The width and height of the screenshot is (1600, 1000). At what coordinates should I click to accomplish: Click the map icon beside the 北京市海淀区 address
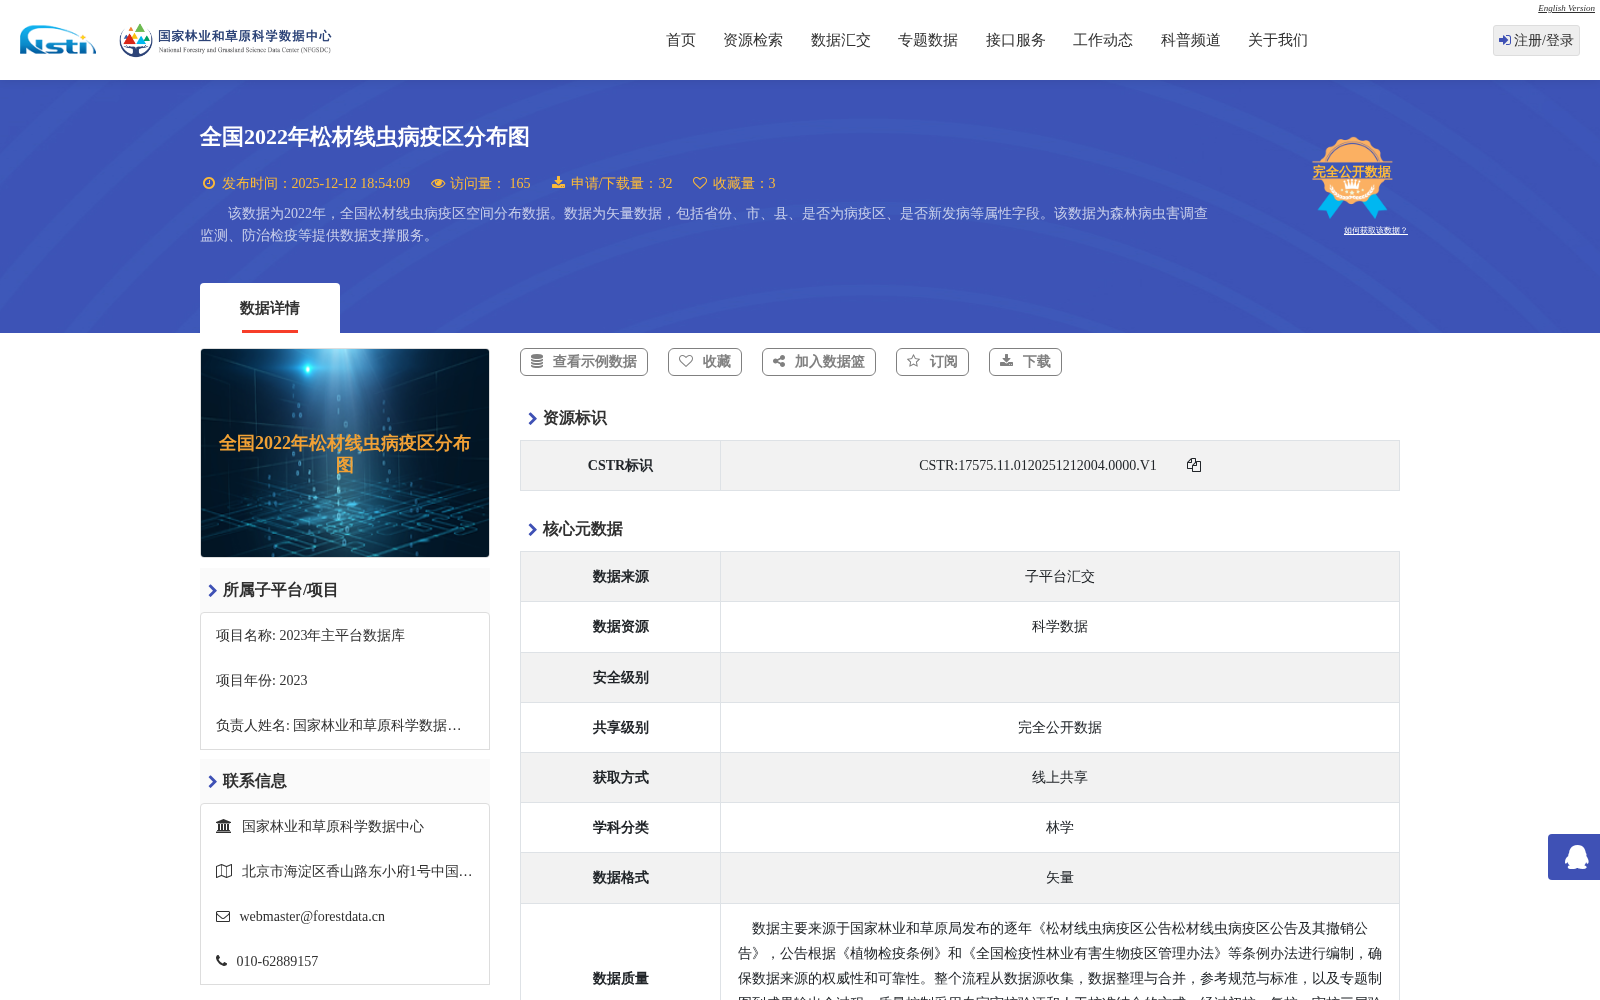pos(224,871)
